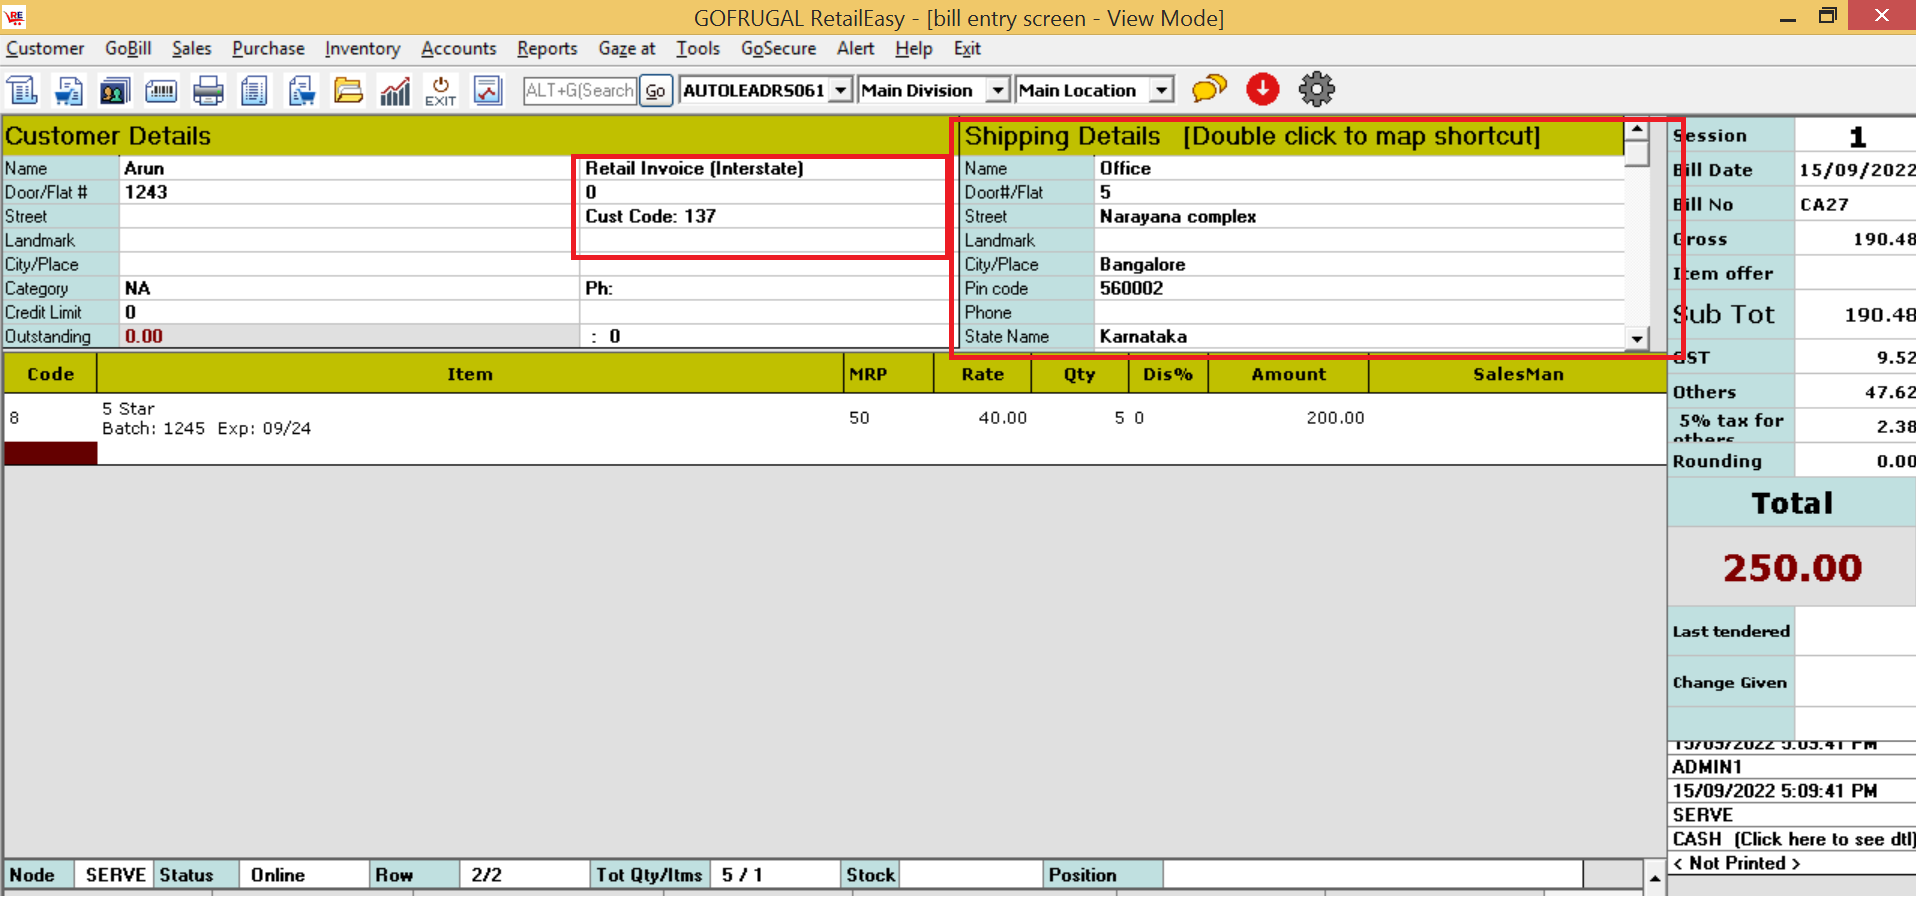1920x898 pixels.
Task: Open the Purchase menu
Action: coord(268,48)
